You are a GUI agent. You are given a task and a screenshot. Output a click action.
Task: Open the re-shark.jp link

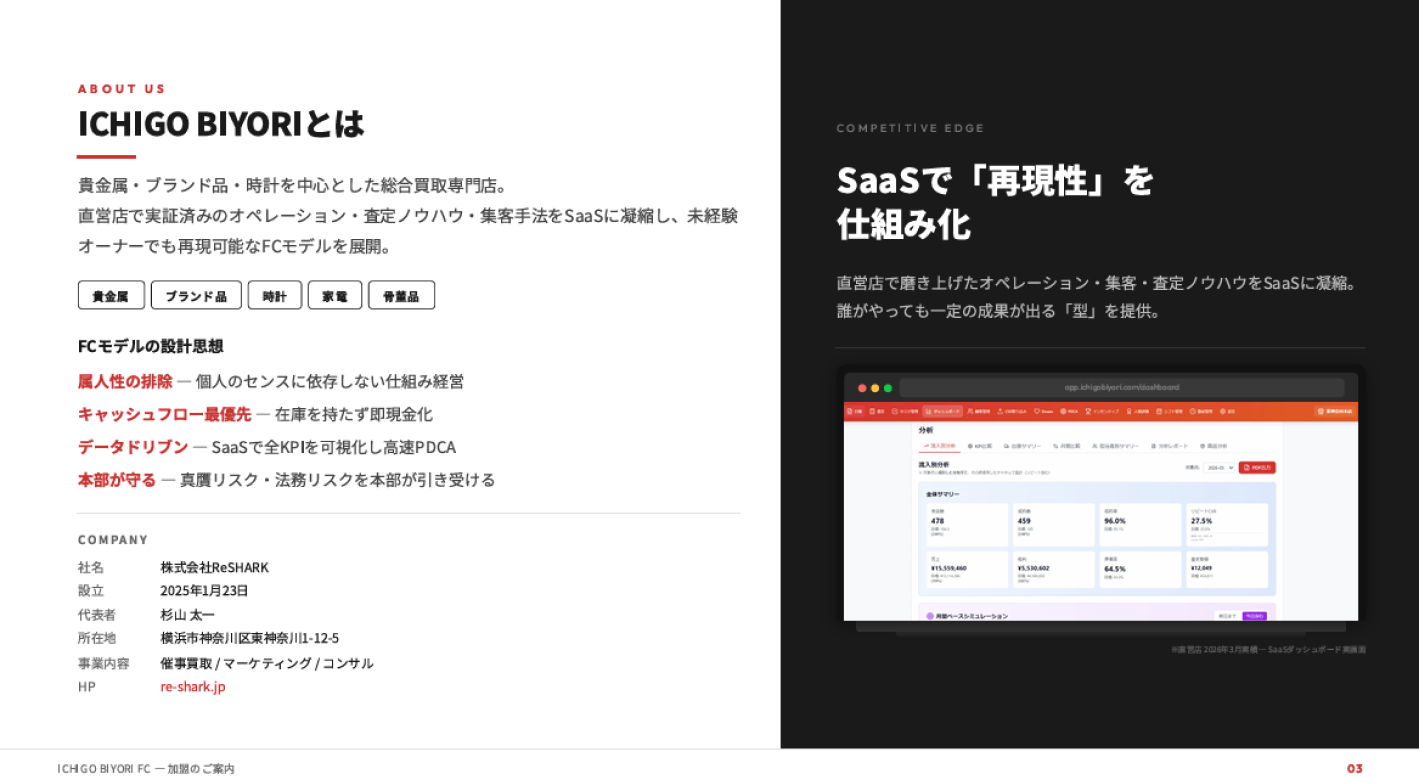(x=193, y=687)
